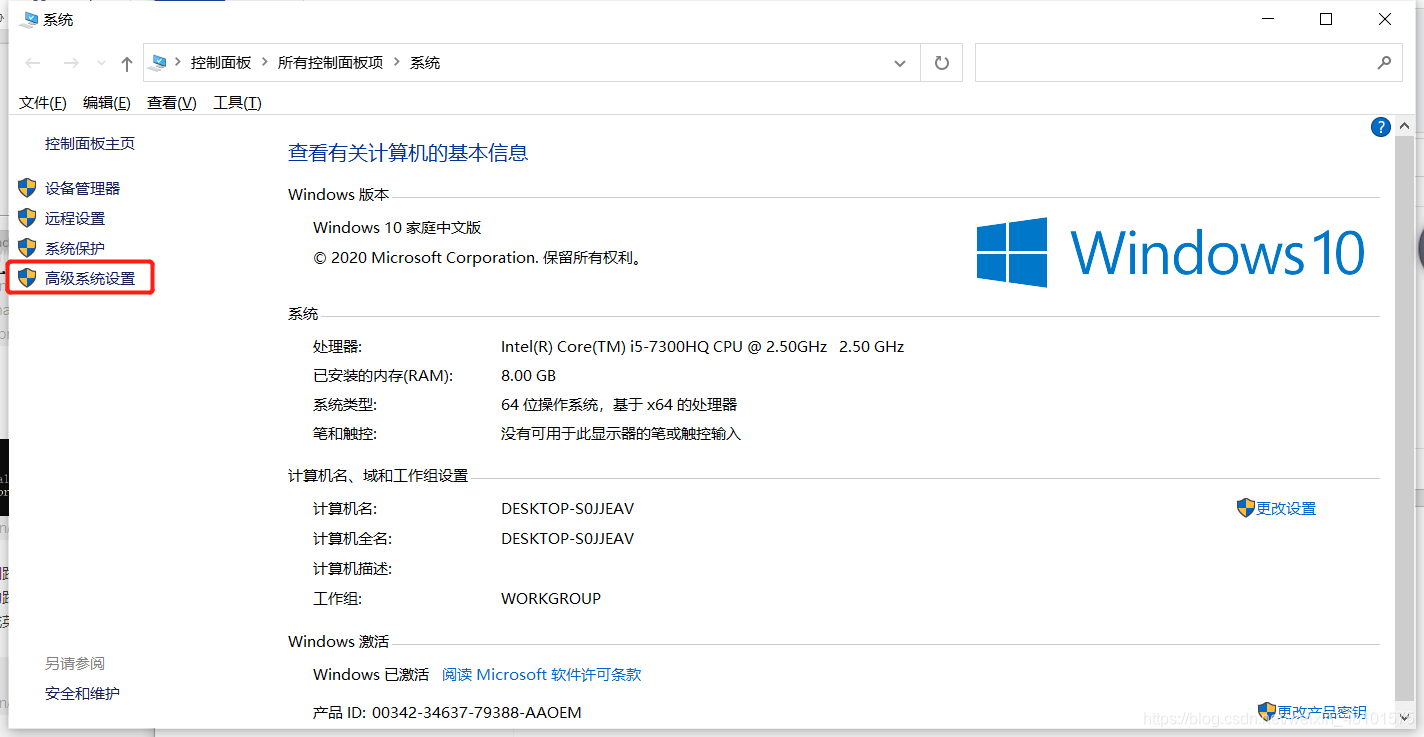Click the 计算机全名 value DESKTOP-S0JJEAV

(x=567, y=538)
